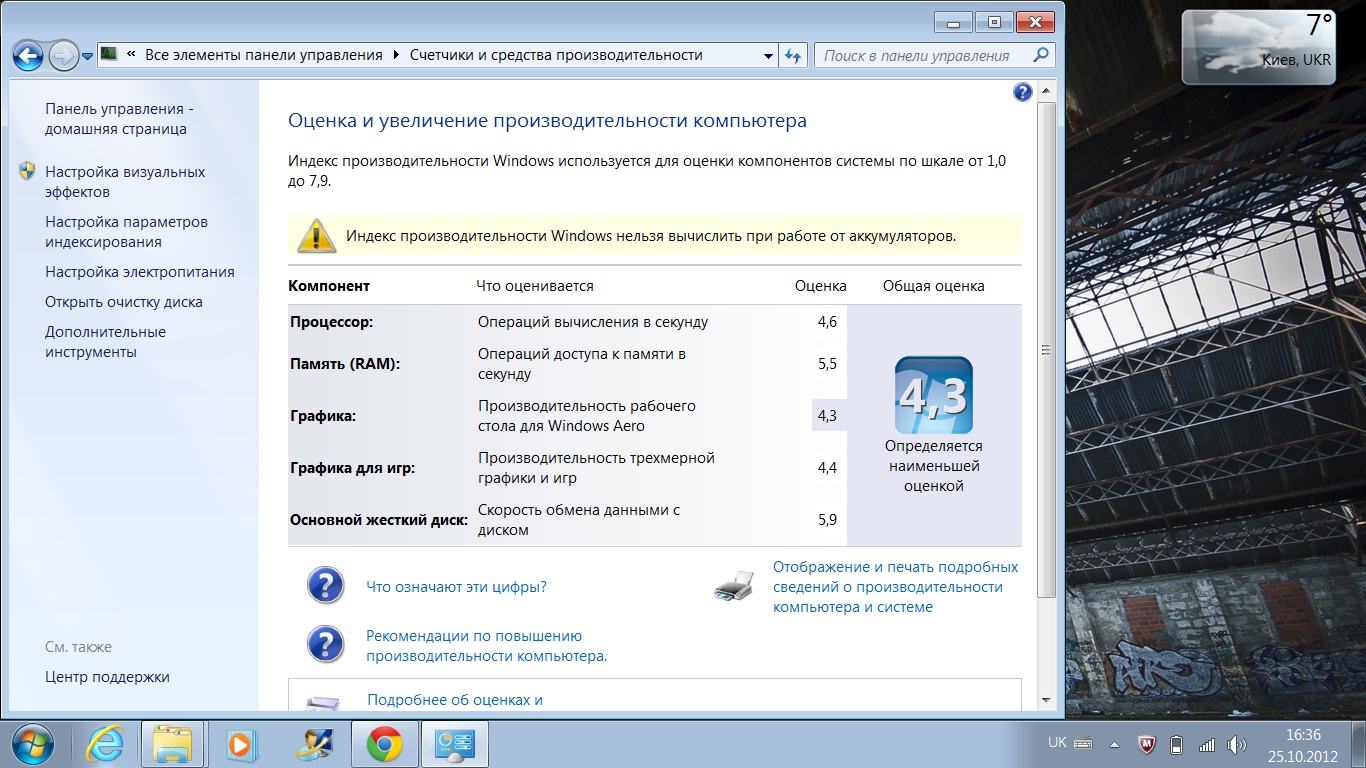This screenshot has height=768, width=1366.
Task: Click scrollbar up arrow in window
Action: [1046, 91]
